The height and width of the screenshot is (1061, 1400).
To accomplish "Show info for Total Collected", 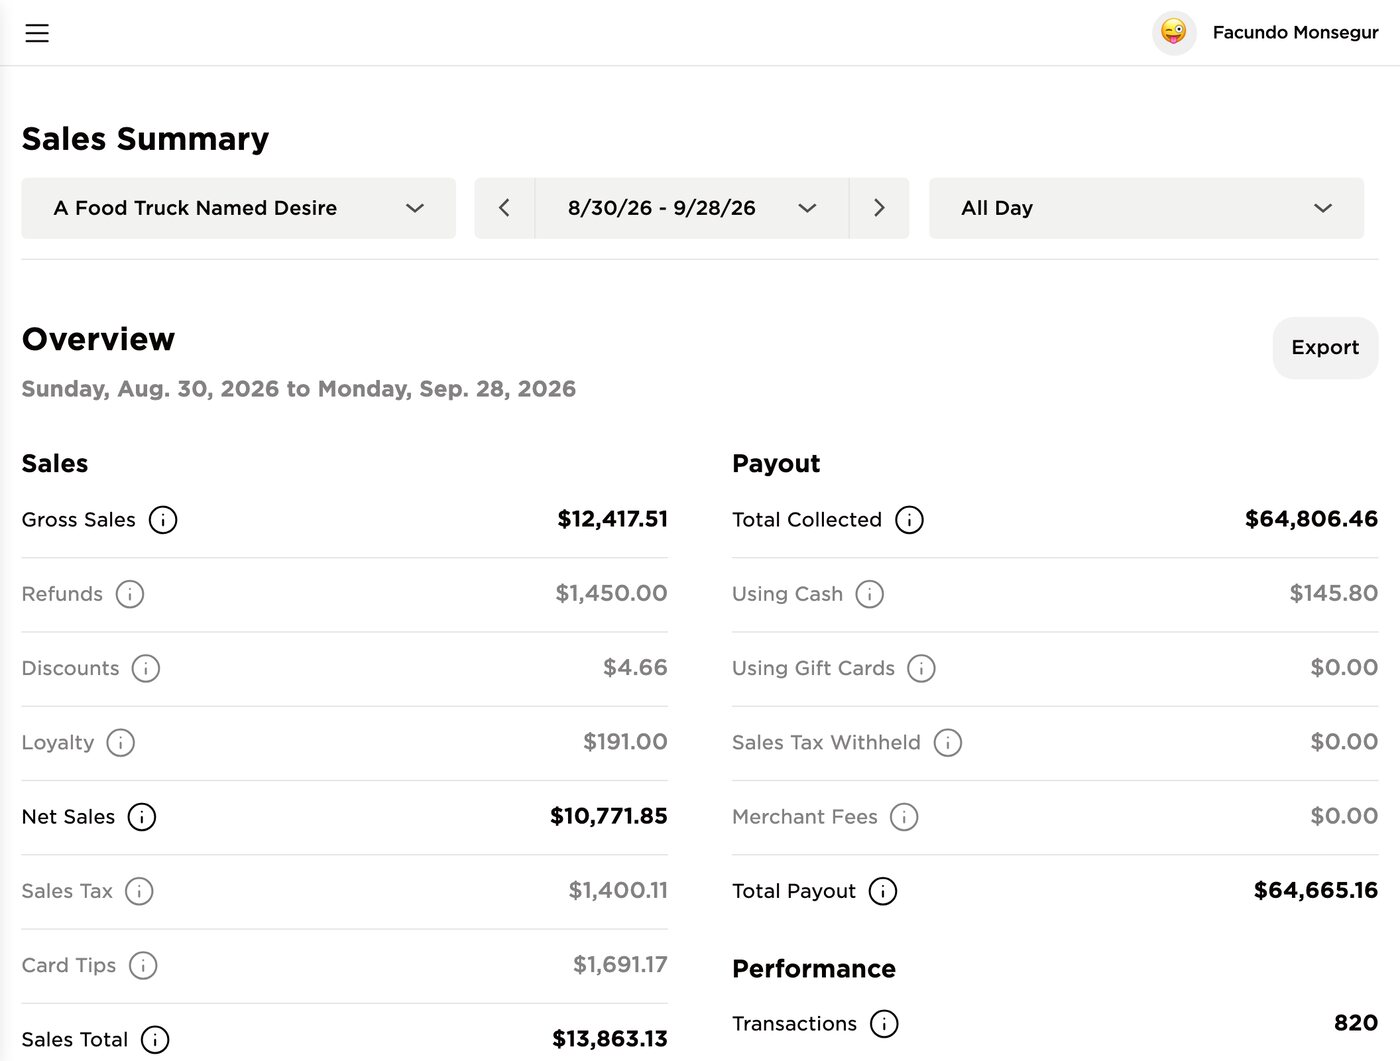I will [x=909, y=520].
